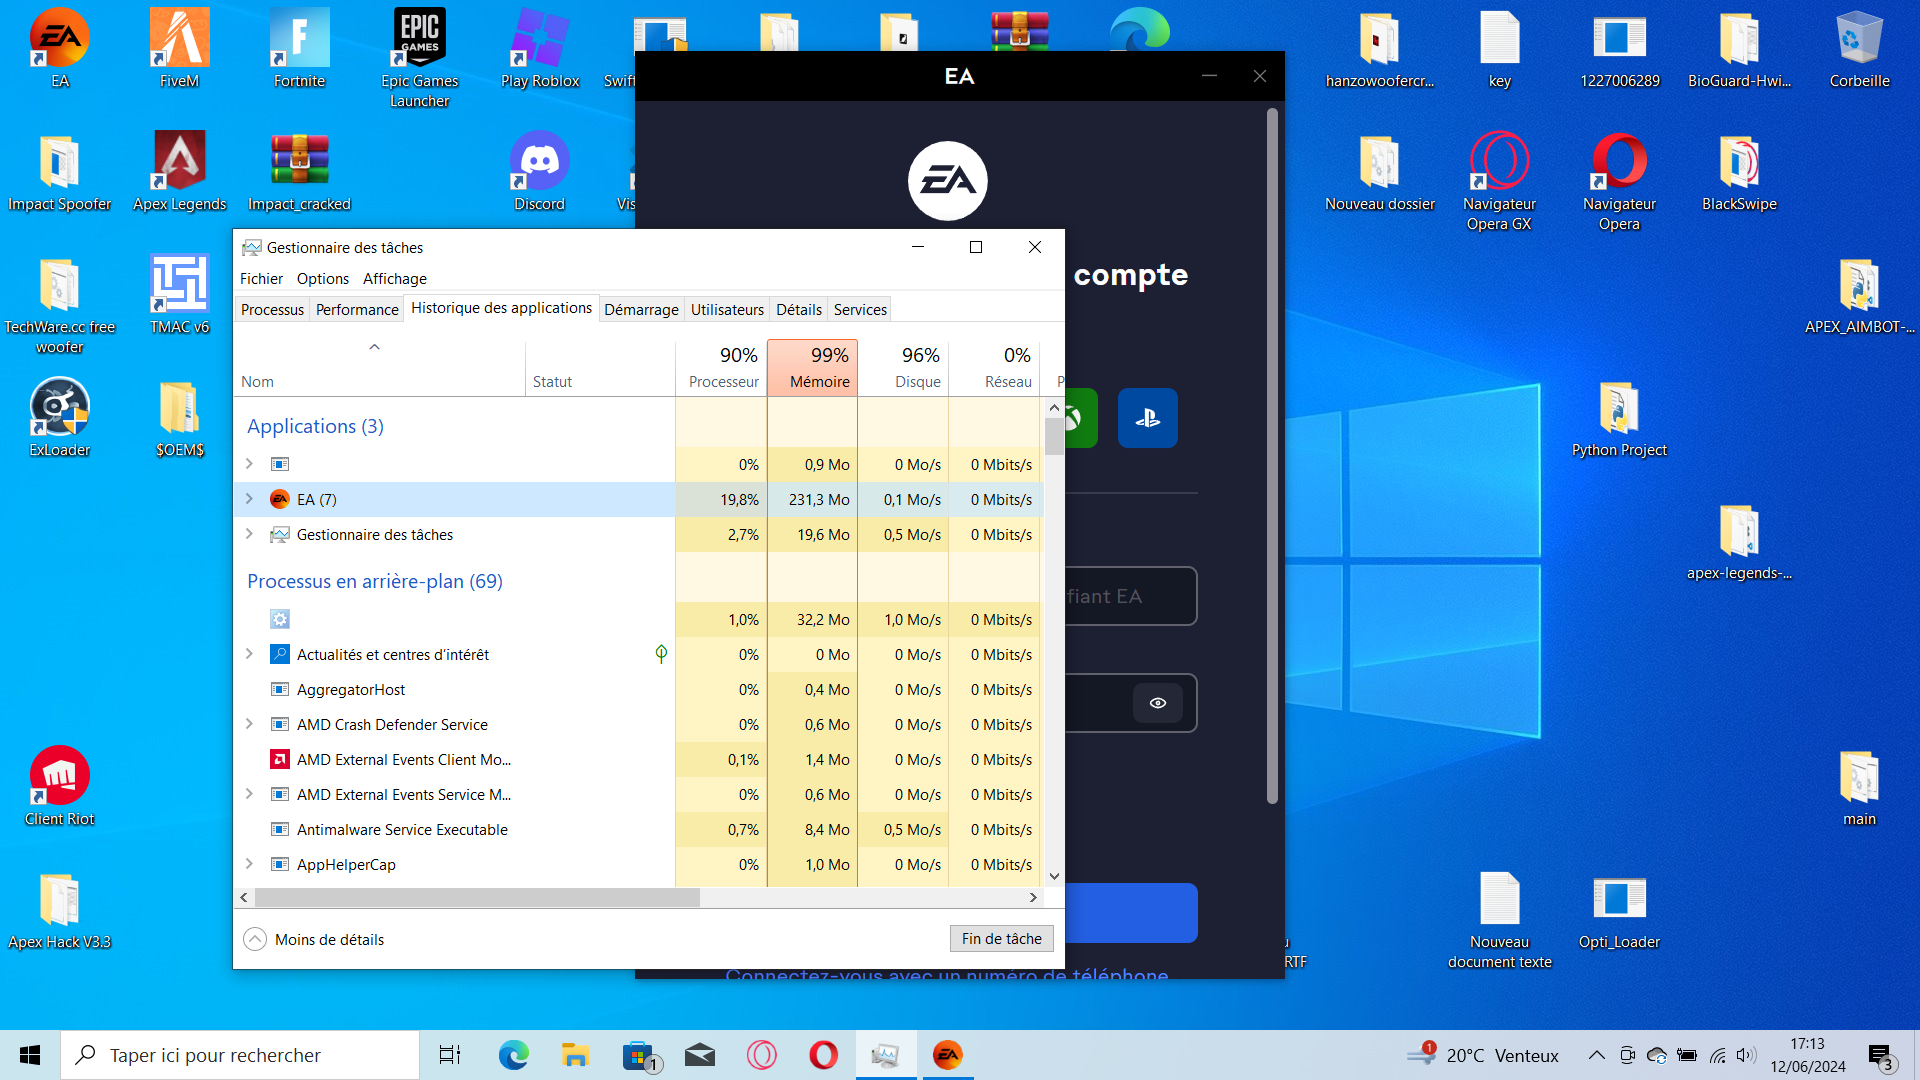Click the PlayStation sign-in icon
1920x1080 pixels.
coord(1147,418)
